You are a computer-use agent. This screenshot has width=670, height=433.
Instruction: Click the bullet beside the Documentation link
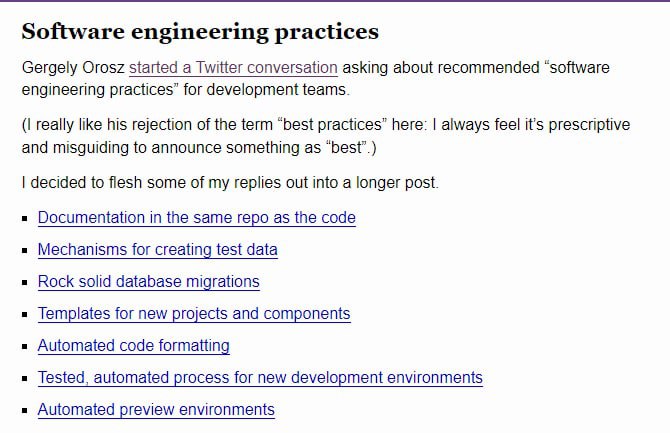[x=25, y=218]
